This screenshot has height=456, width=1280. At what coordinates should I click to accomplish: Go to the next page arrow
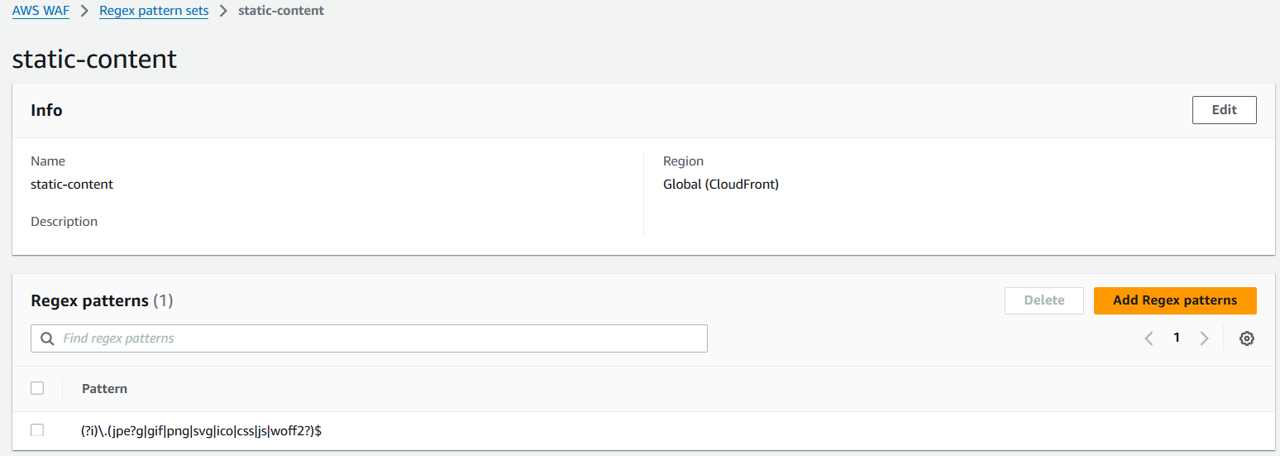tap(1204, 339)
